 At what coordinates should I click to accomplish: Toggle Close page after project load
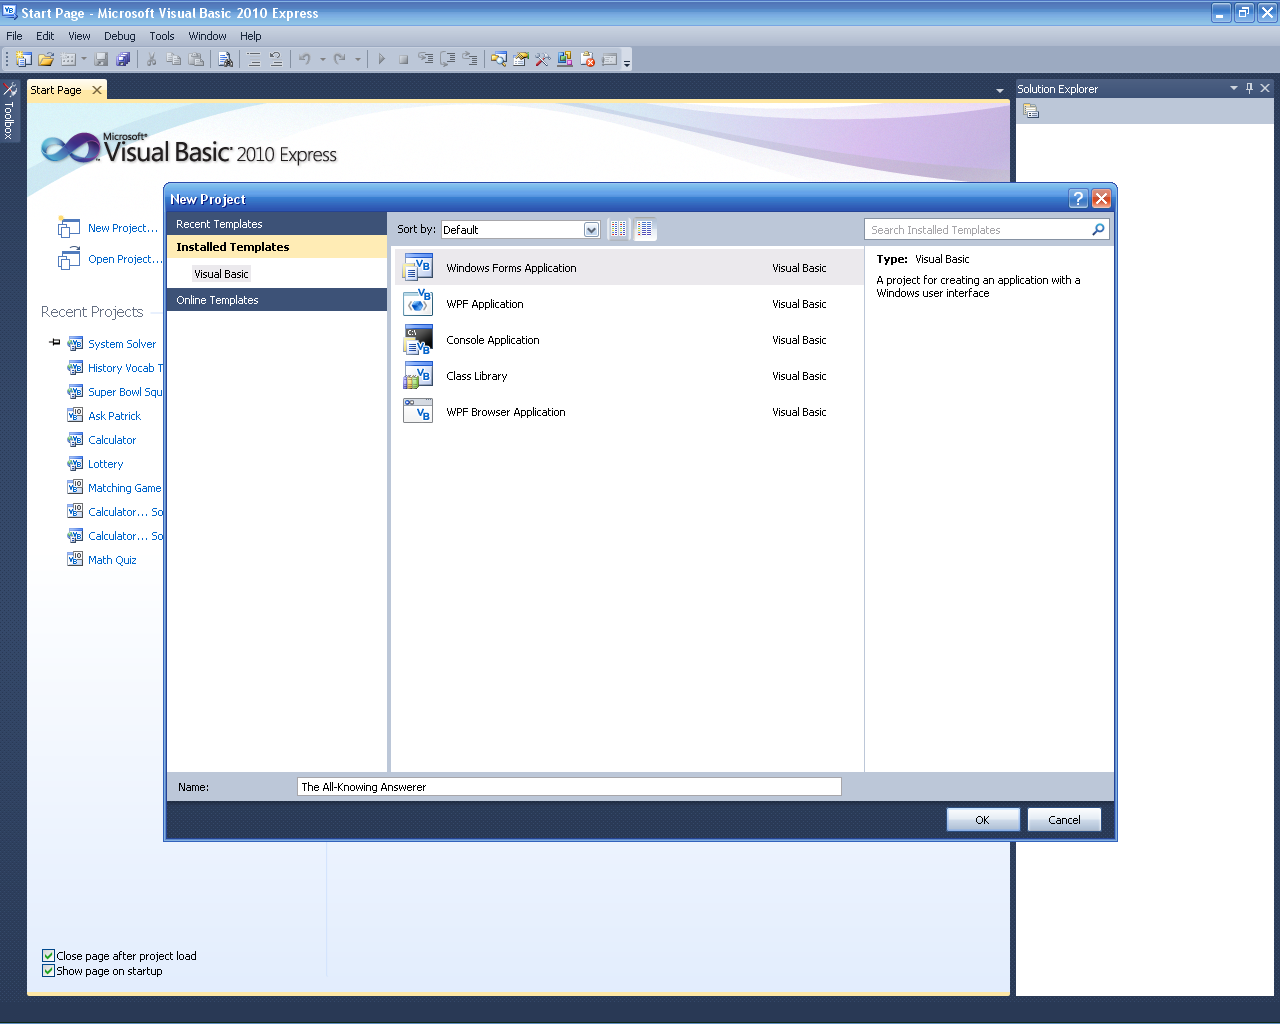[x=48, y=956]
